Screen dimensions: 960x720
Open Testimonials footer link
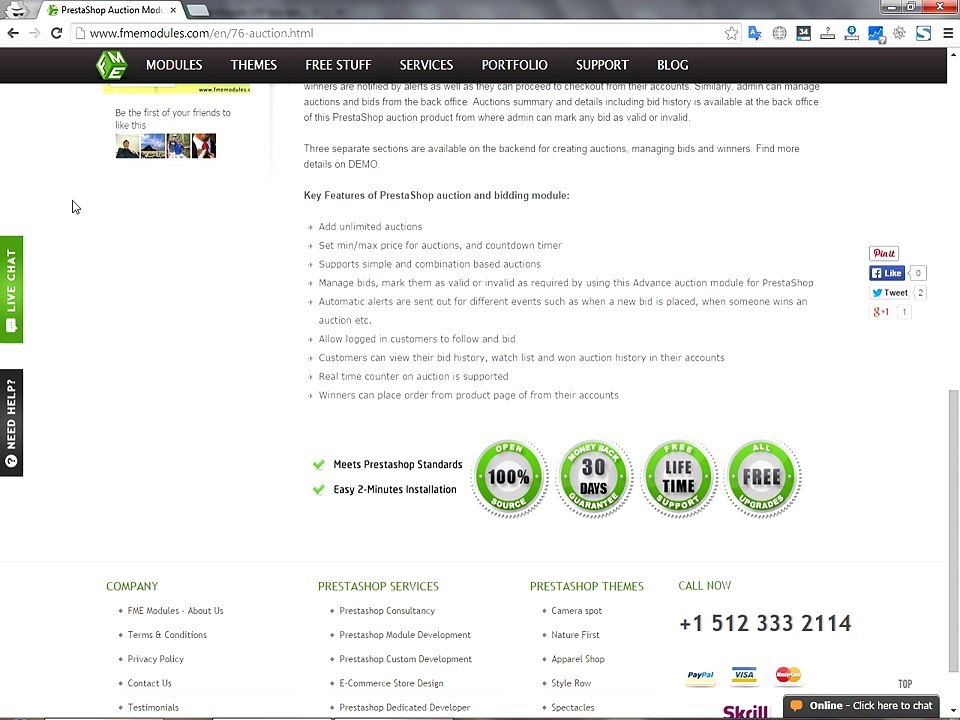[x=153, y=707]
